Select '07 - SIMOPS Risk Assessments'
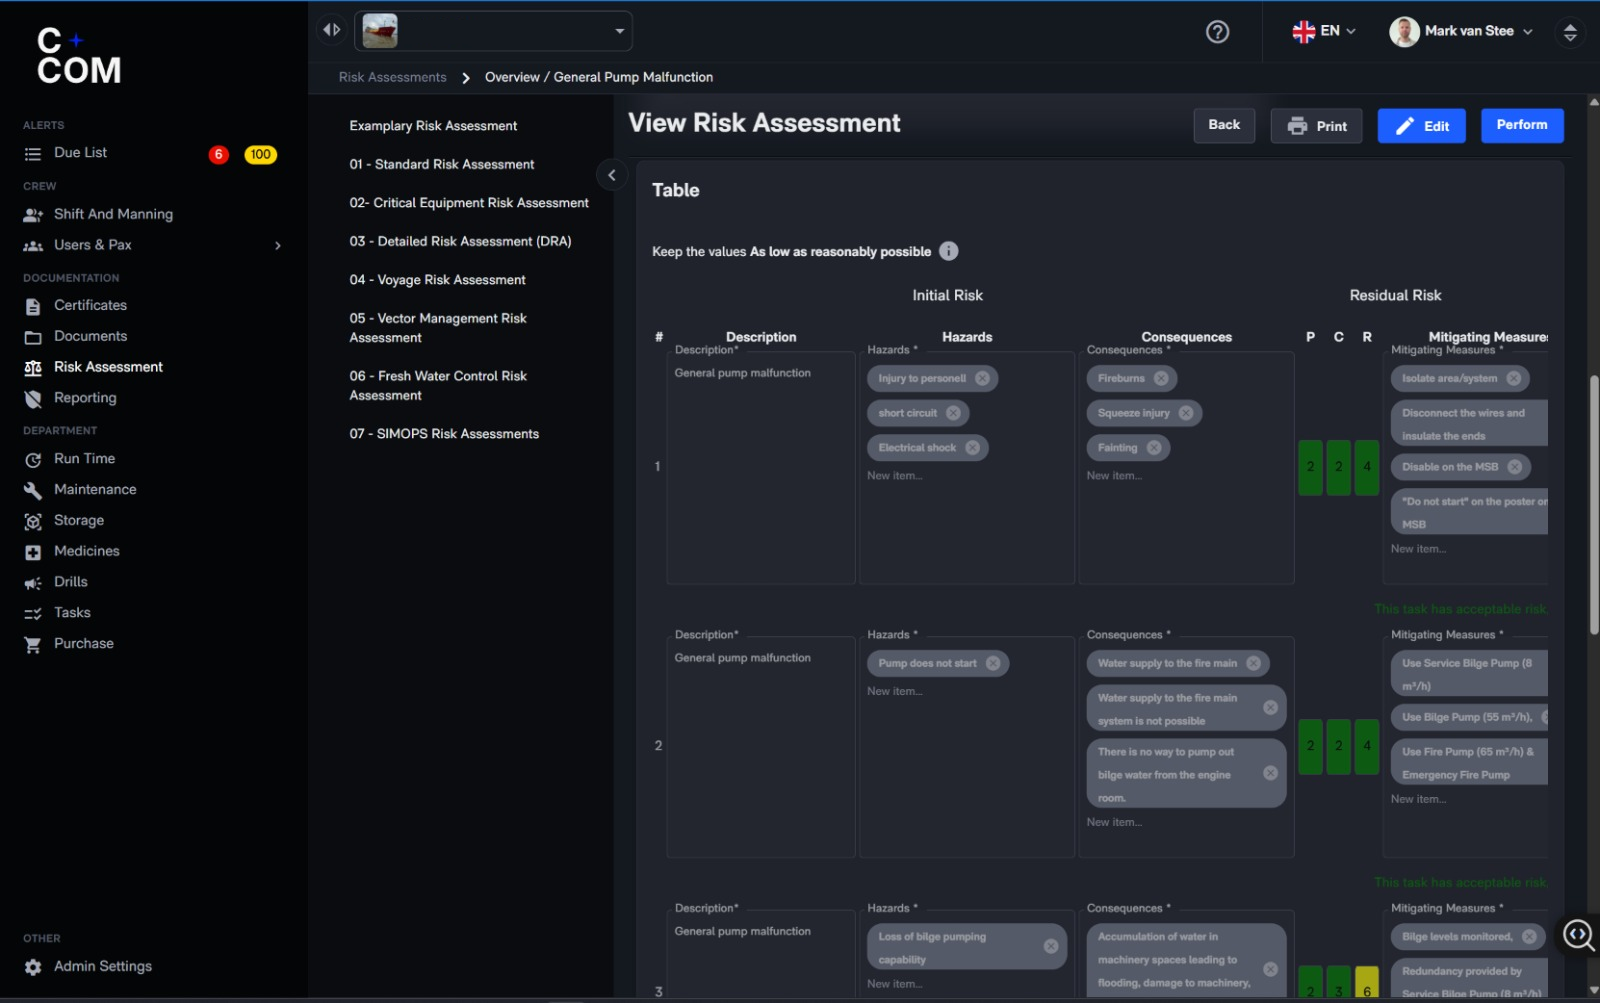Image resolution: width=1600 pixels, height=1003 pixels. (x=444, y=434)
